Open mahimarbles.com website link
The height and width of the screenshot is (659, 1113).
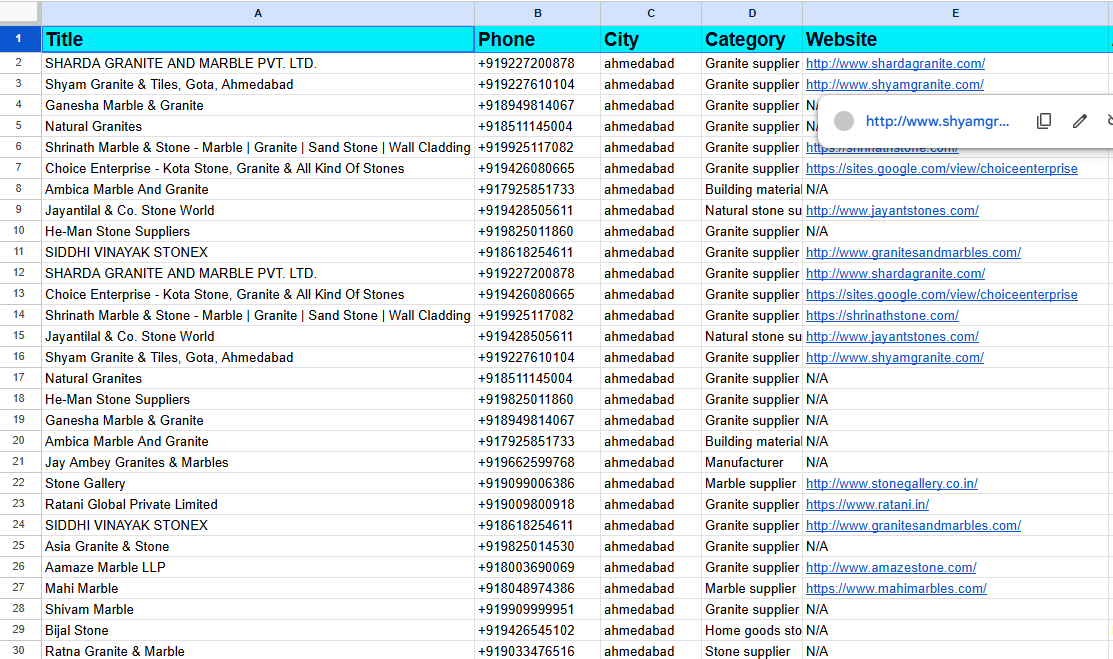[896, 589]
